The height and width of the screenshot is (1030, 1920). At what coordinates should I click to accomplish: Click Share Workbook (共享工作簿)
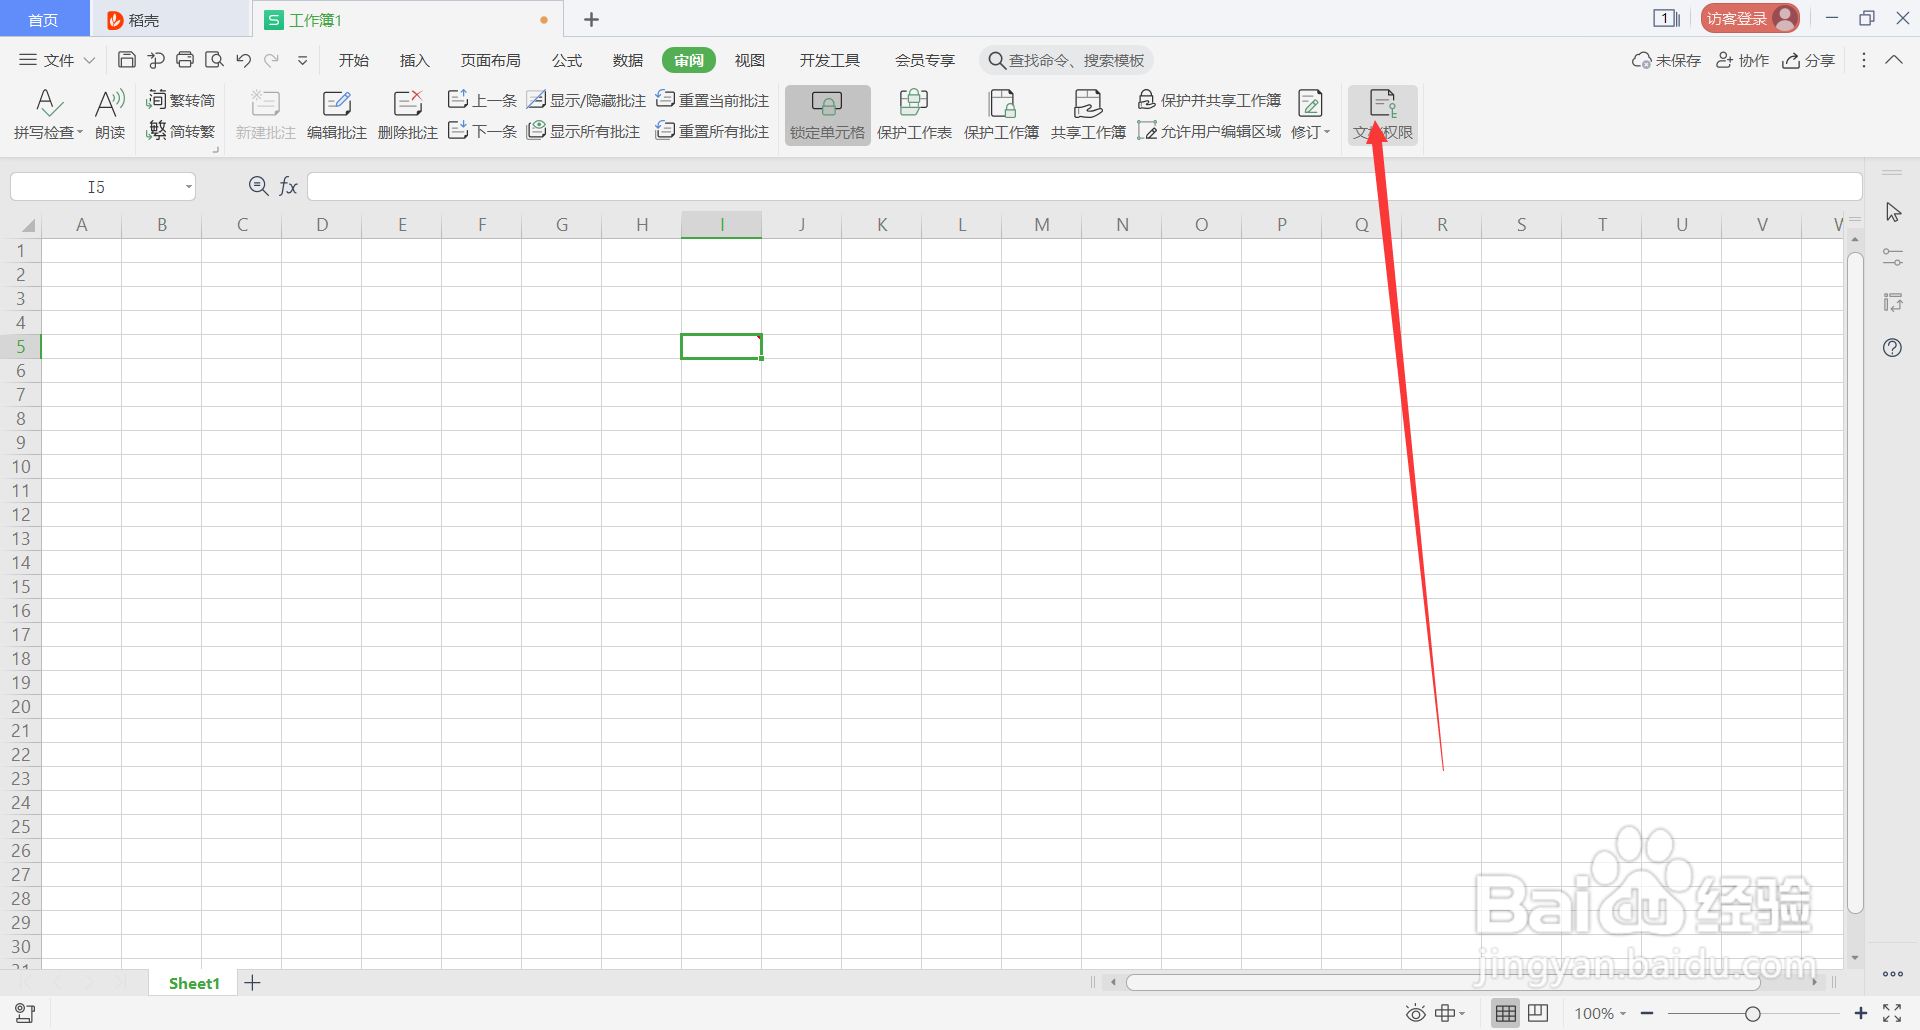click(x=1088, y=115)
